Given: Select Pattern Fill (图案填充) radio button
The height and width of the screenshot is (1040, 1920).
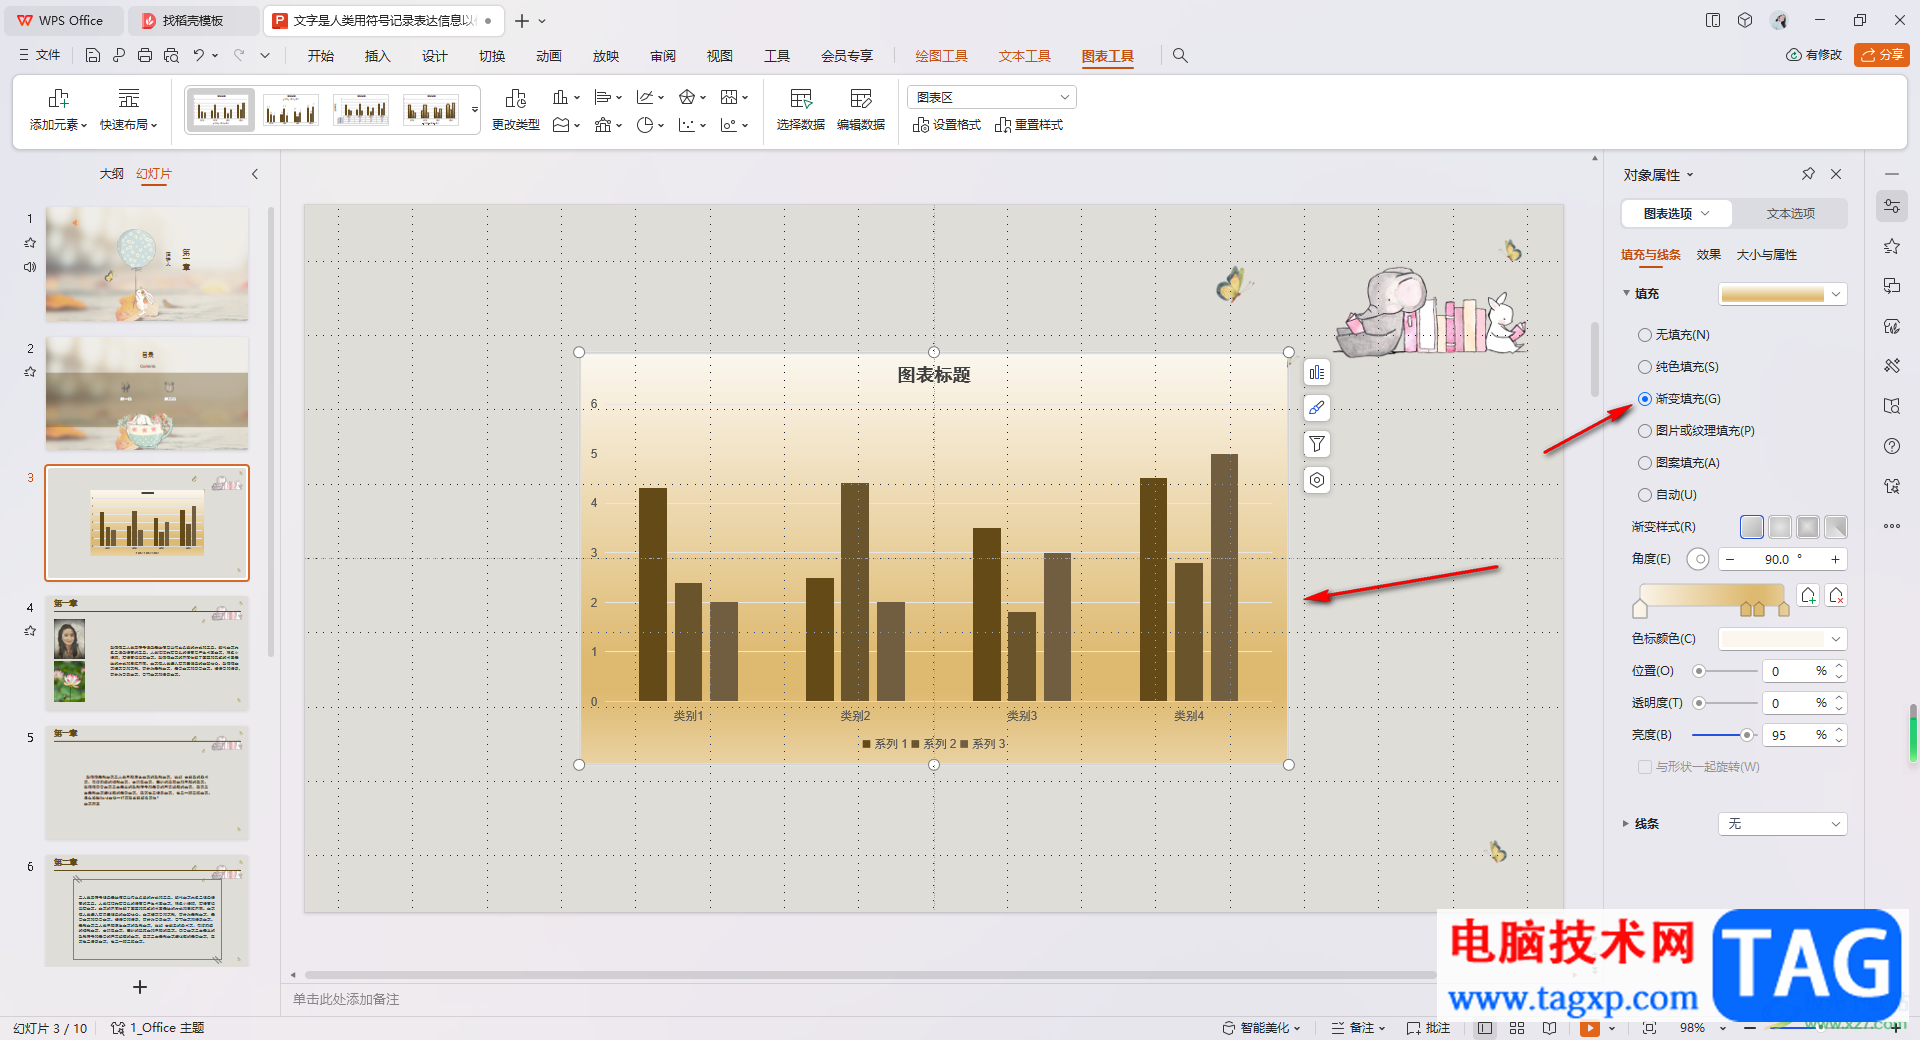Looking at the screenshot, I should [x=1645, y=463].
